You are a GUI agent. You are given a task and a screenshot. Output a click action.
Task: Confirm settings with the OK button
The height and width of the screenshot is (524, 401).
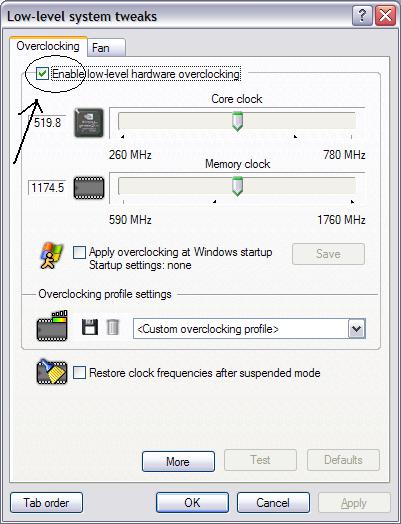tap(192, 503)
